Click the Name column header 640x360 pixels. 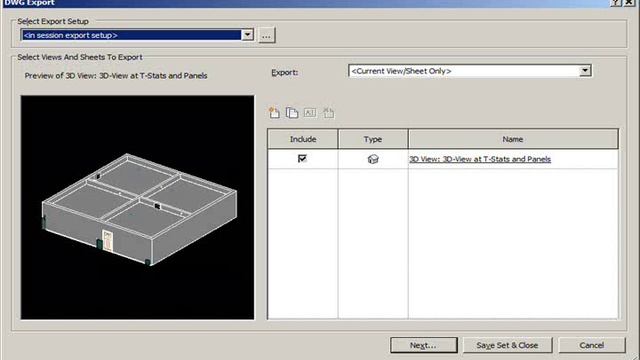click(x=513, y=139)
